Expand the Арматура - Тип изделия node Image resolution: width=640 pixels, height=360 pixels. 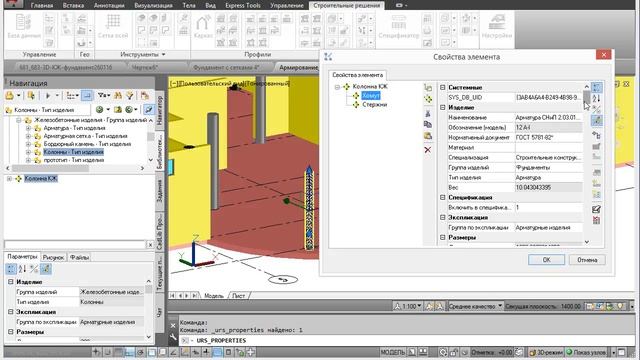28,128
